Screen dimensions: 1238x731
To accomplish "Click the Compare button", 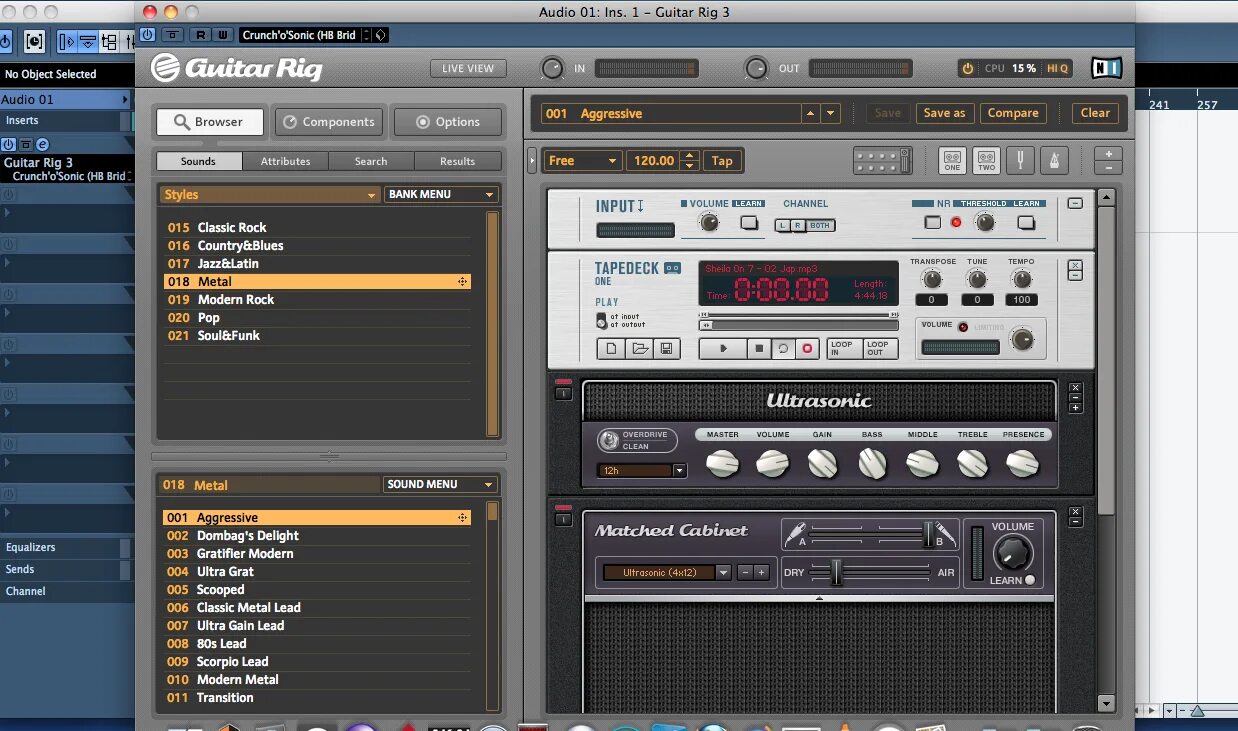I will click(x=1013, y=113).
